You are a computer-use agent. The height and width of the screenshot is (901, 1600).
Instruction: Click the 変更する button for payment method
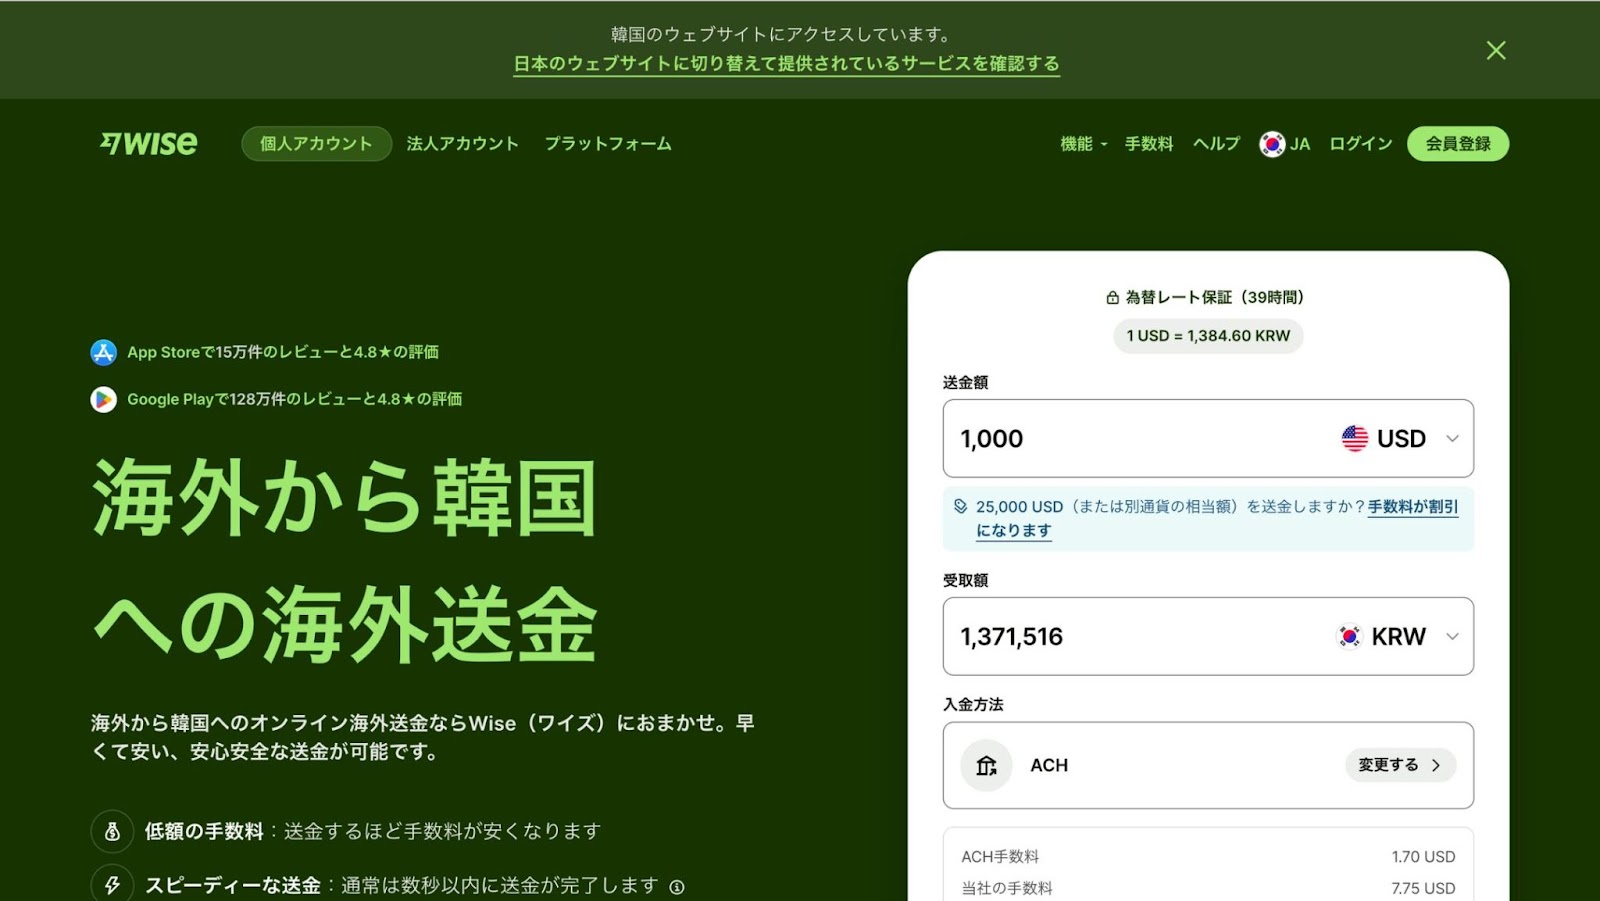pyautogui.click(x=1400, y=765)
